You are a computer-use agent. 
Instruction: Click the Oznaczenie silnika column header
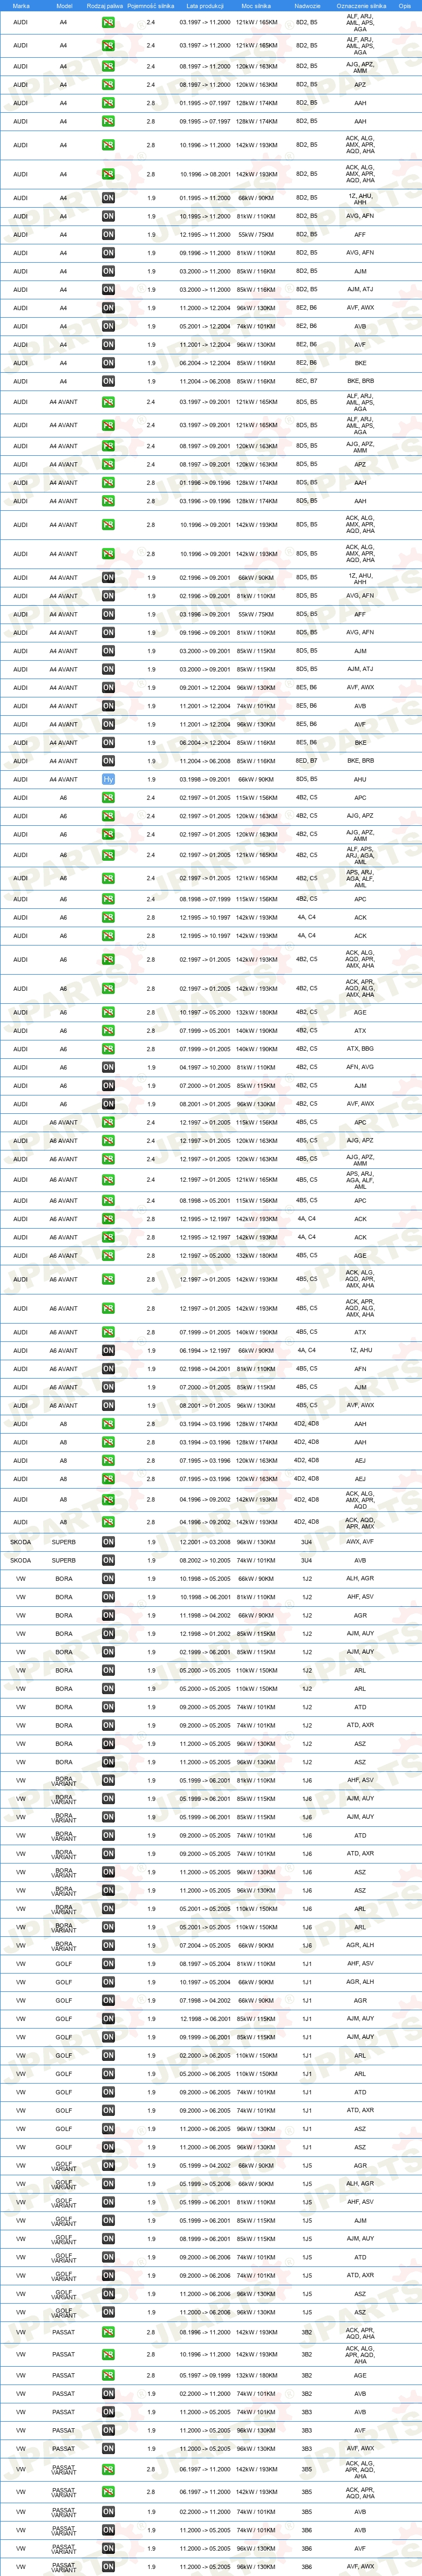tap(361, 6)
